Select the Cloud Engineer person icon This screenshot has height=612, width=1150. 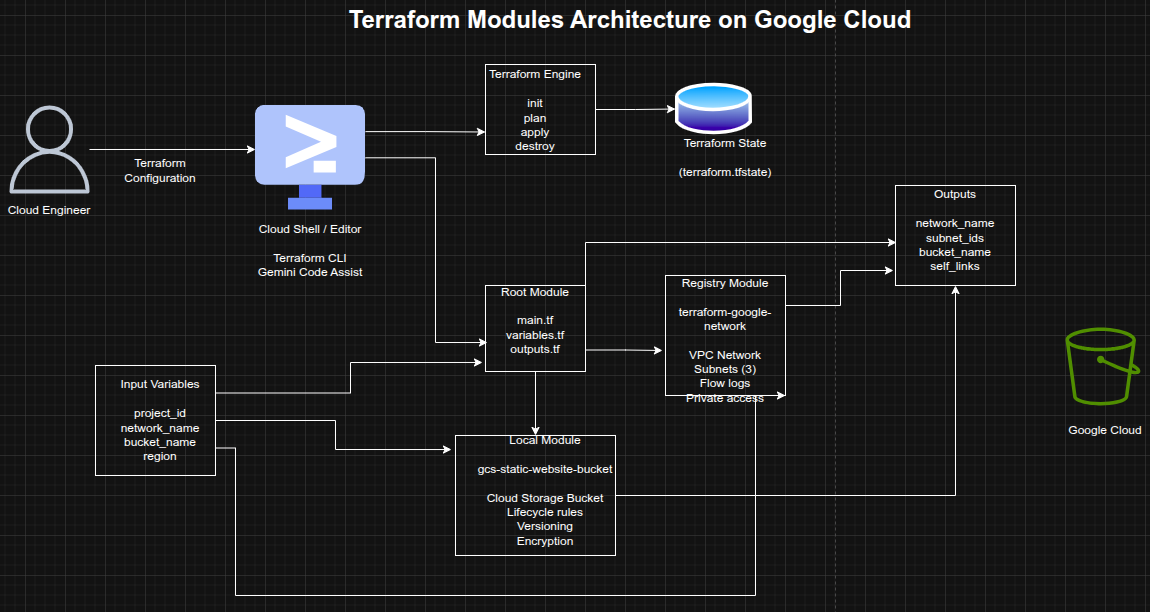pos(48,150)
